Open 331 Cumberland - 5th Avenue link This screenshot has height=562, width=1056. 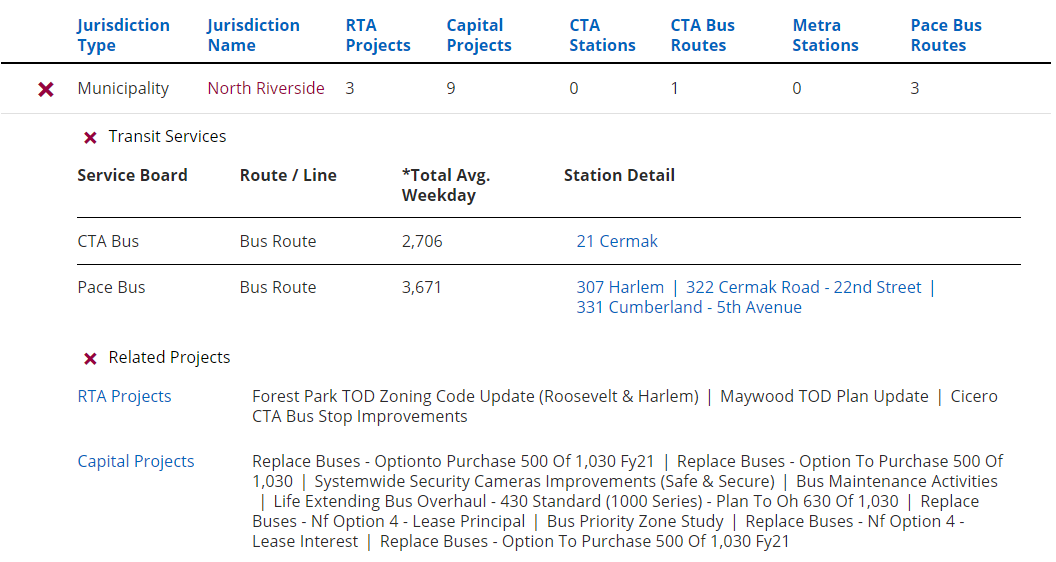point(689,307)
